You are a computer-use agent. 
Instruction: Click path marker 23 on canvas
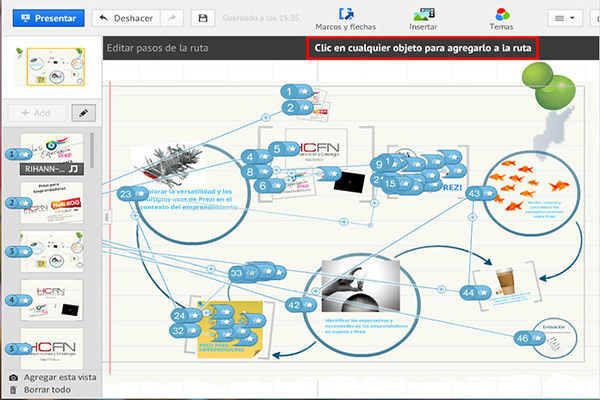click(133, 194)
